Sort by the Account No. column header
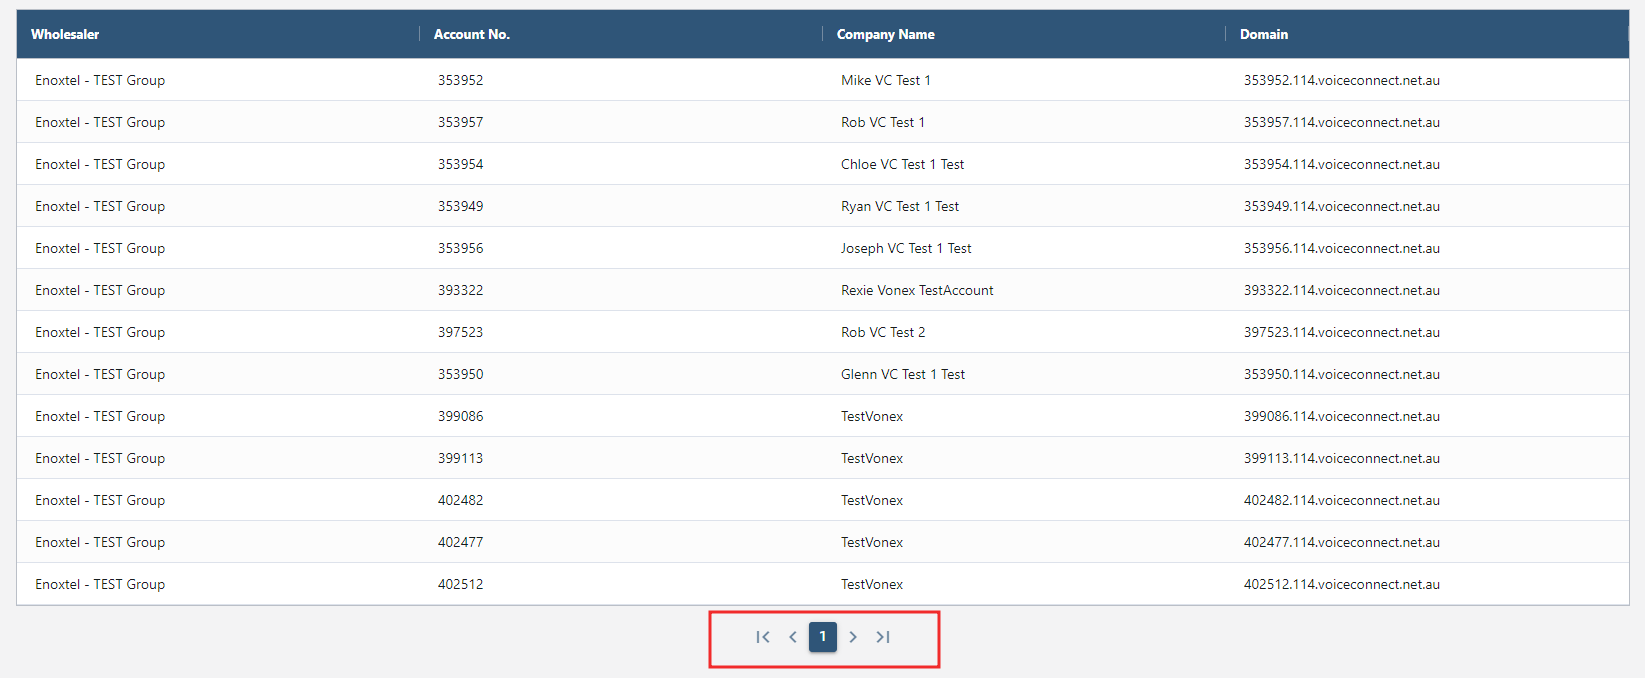This screenshot has height=678, width=1645. [x=472, y=34]
